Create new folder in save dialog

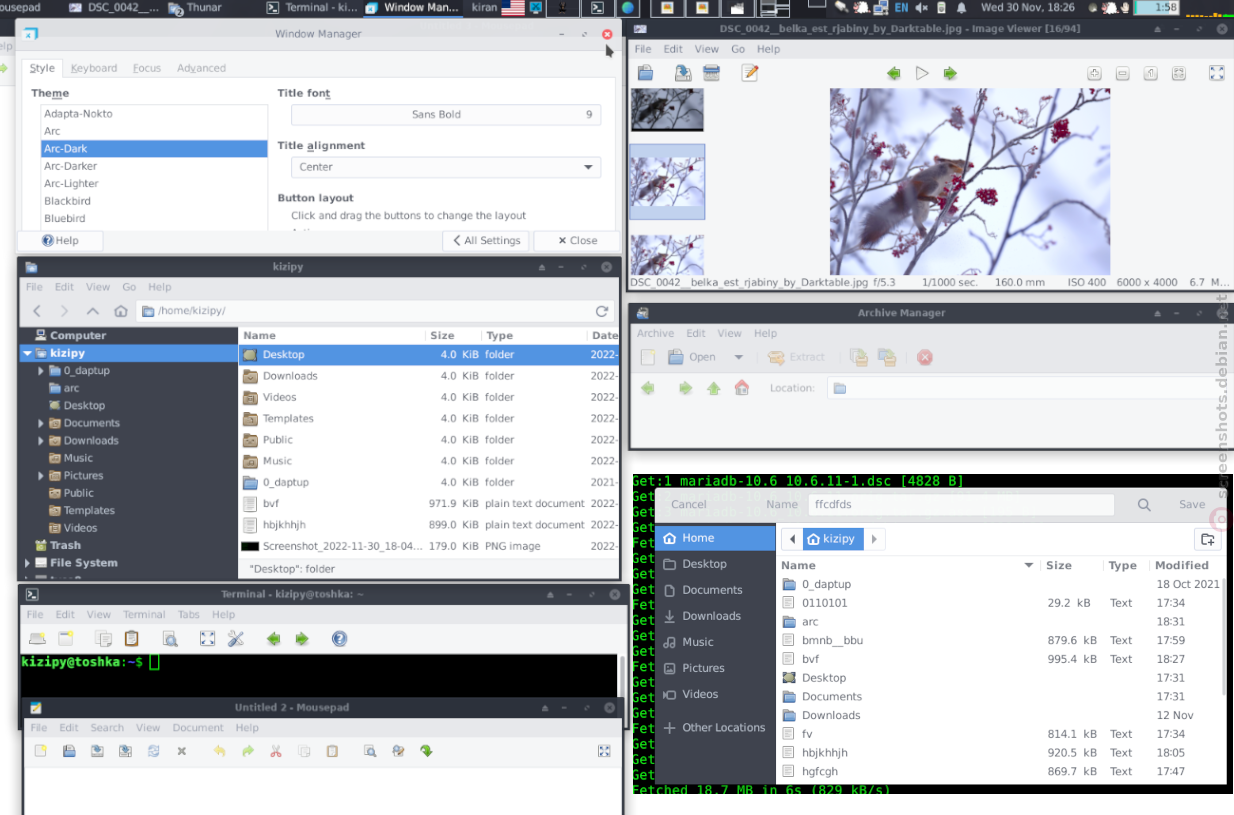click(x=1208, y=539)
